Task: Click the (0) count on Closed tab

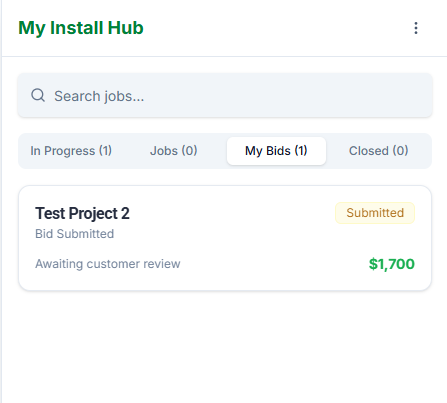Action: pyautogui.click(x=400, y=151)
